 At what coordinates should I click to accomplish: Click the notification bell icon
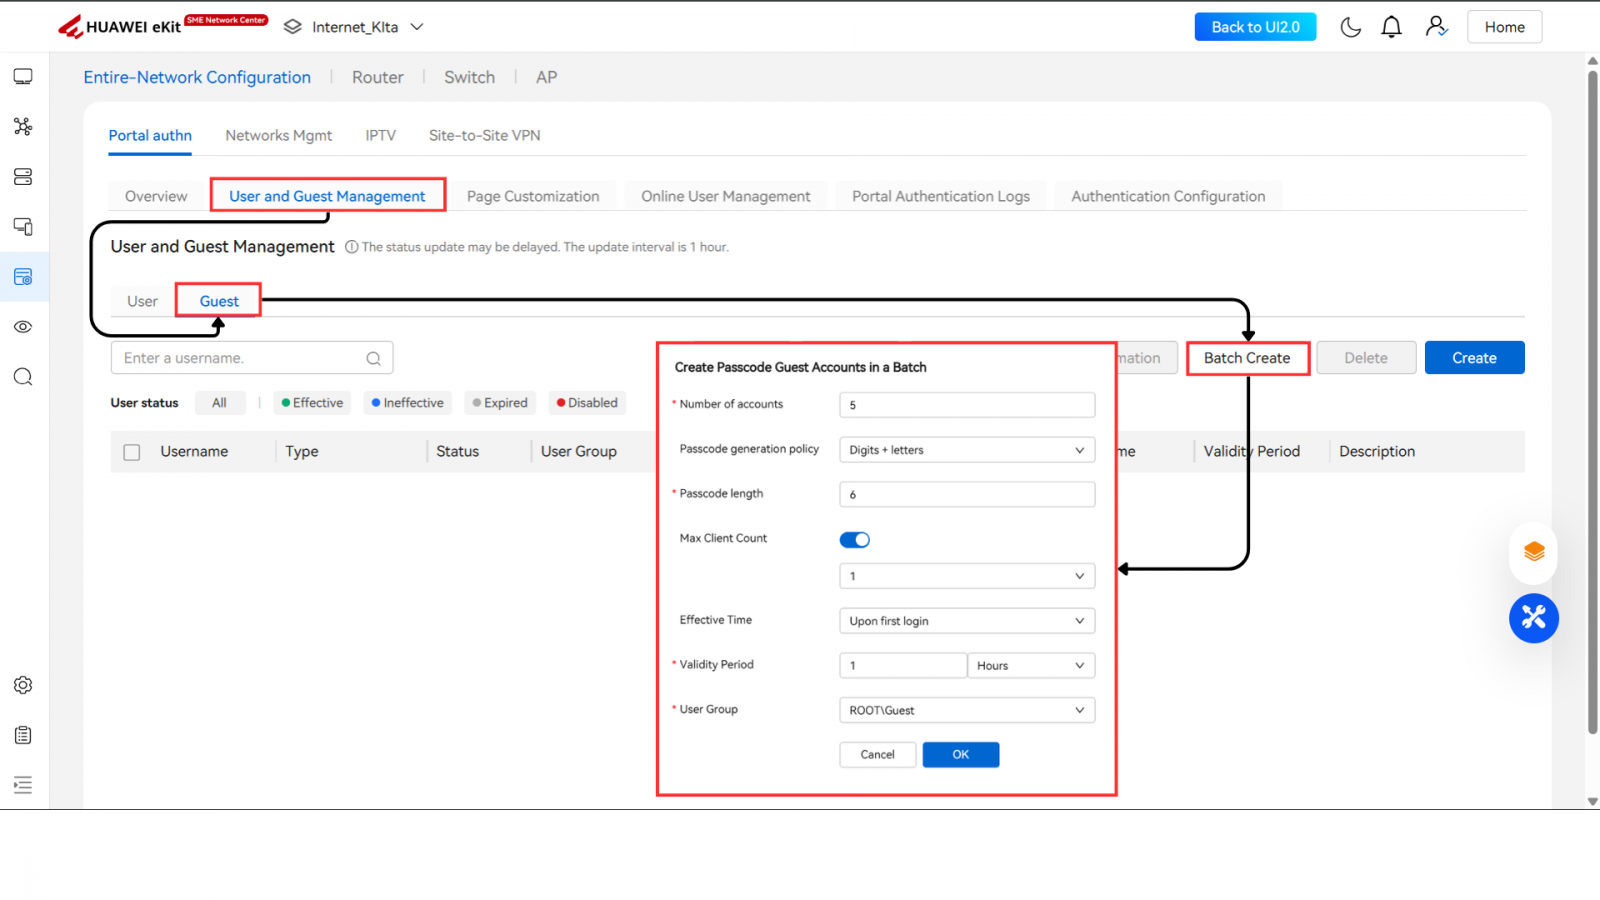point(1391,27)
